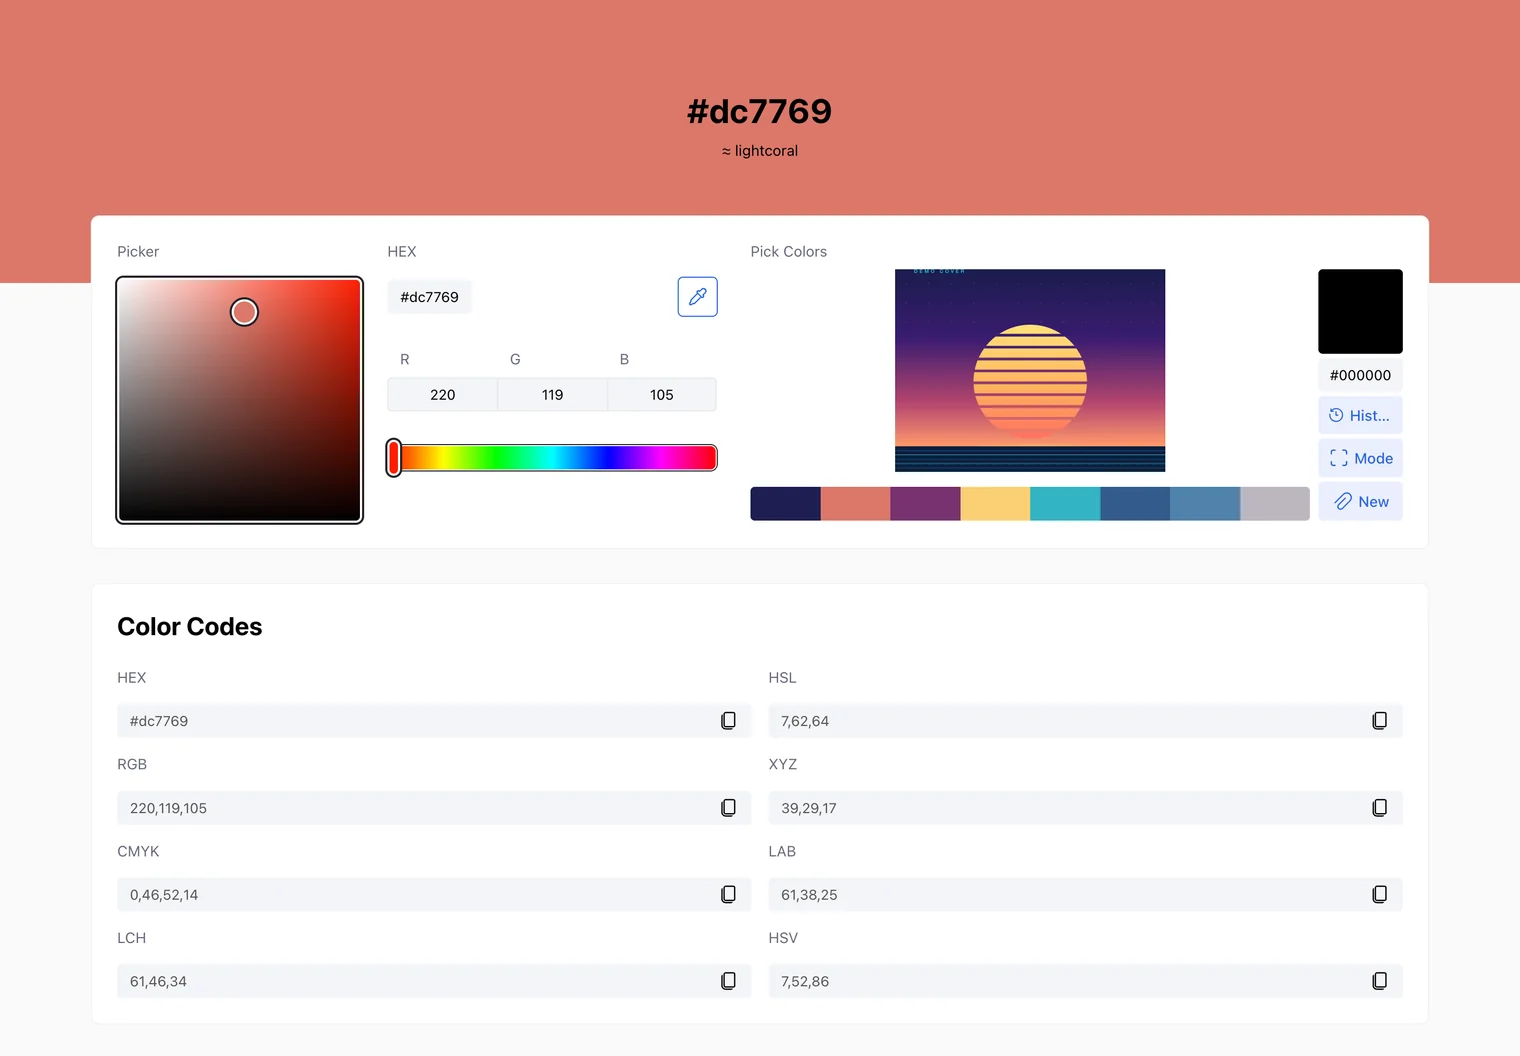Activate the eyedropper tool button
Viewport: 1520px width, 1056px height.
click(x=697, y=297)
